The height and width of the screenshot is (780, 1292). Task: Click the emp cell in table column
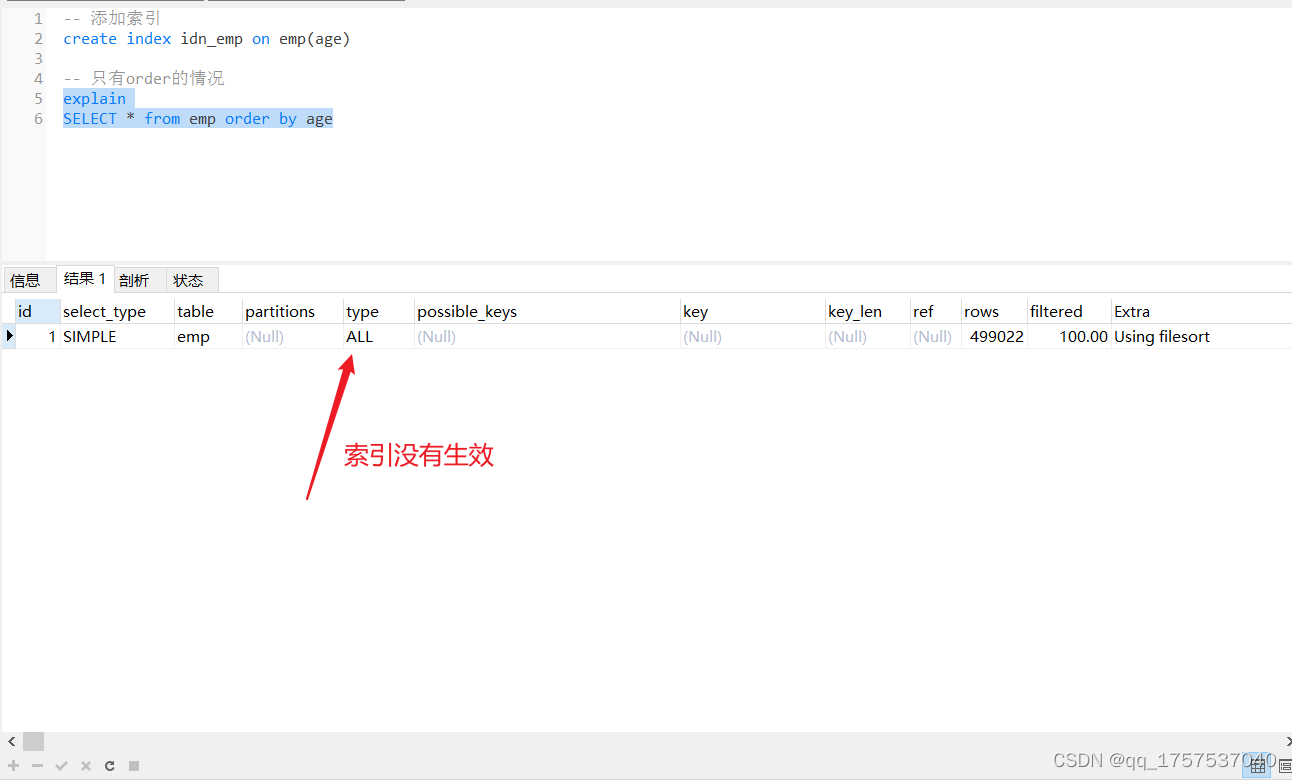(x=208, y=337)
